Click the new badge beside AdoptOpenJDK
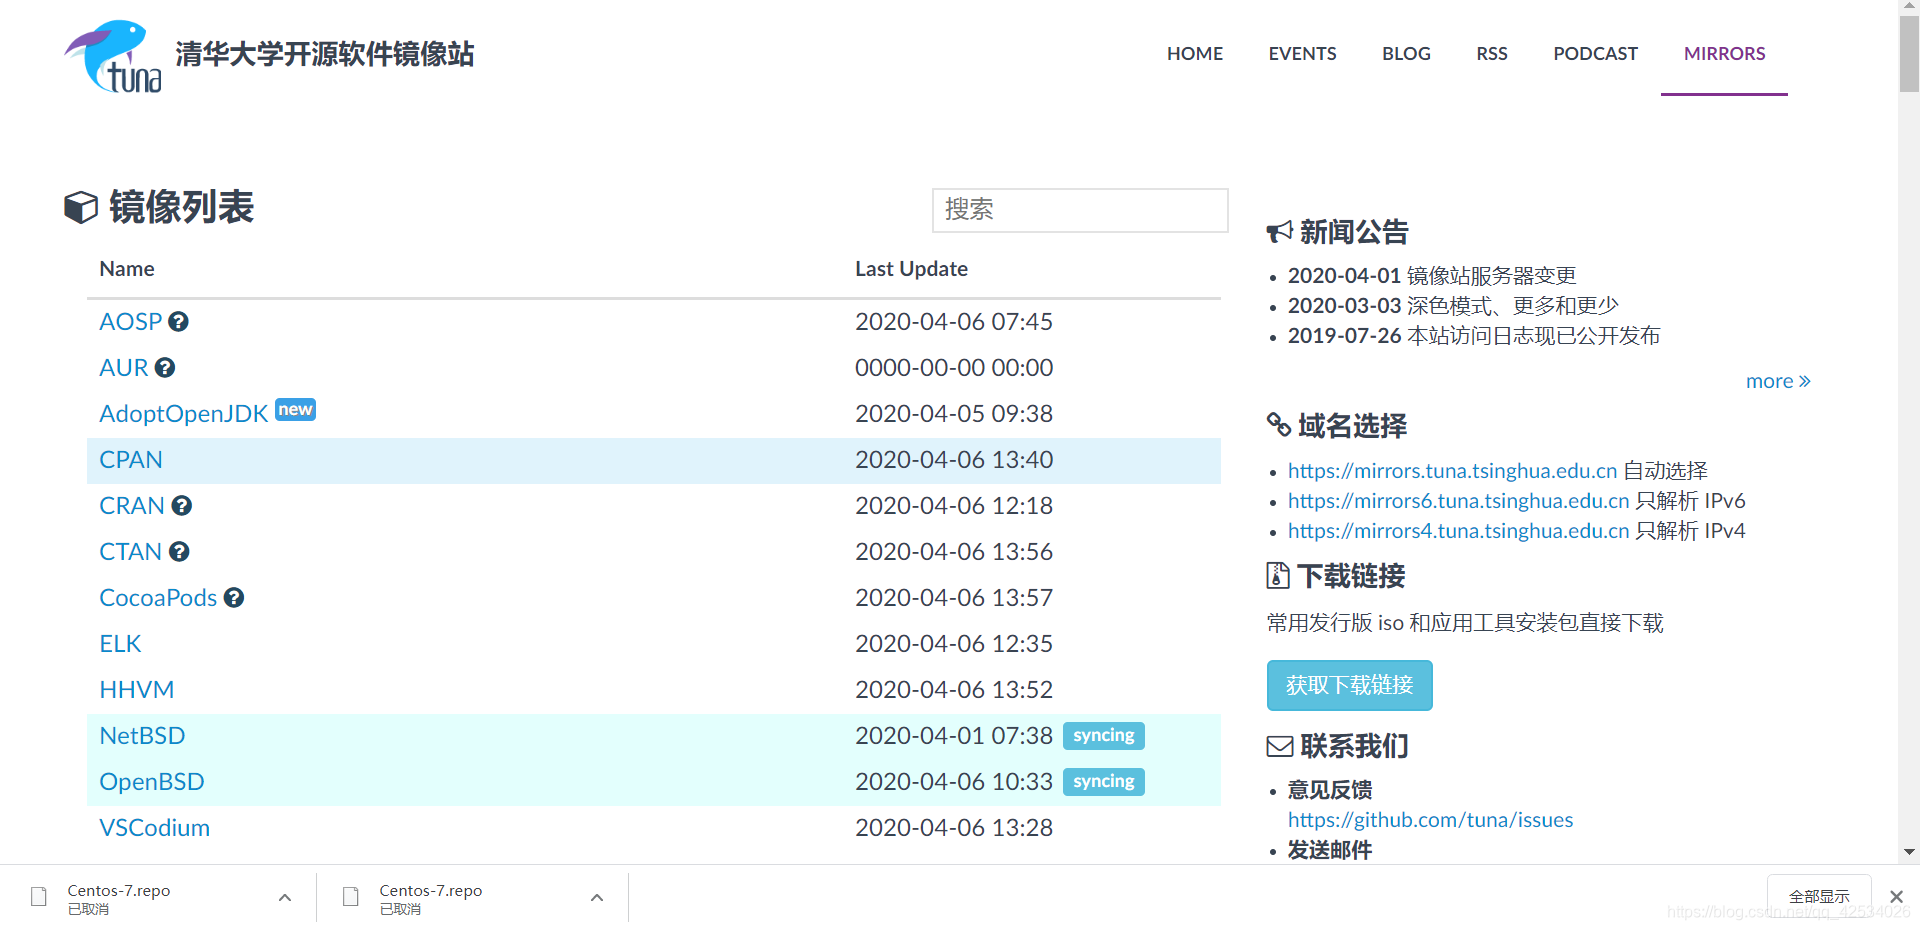Image resolution: width=1920 pixels, height=930 pixels. 295,410
